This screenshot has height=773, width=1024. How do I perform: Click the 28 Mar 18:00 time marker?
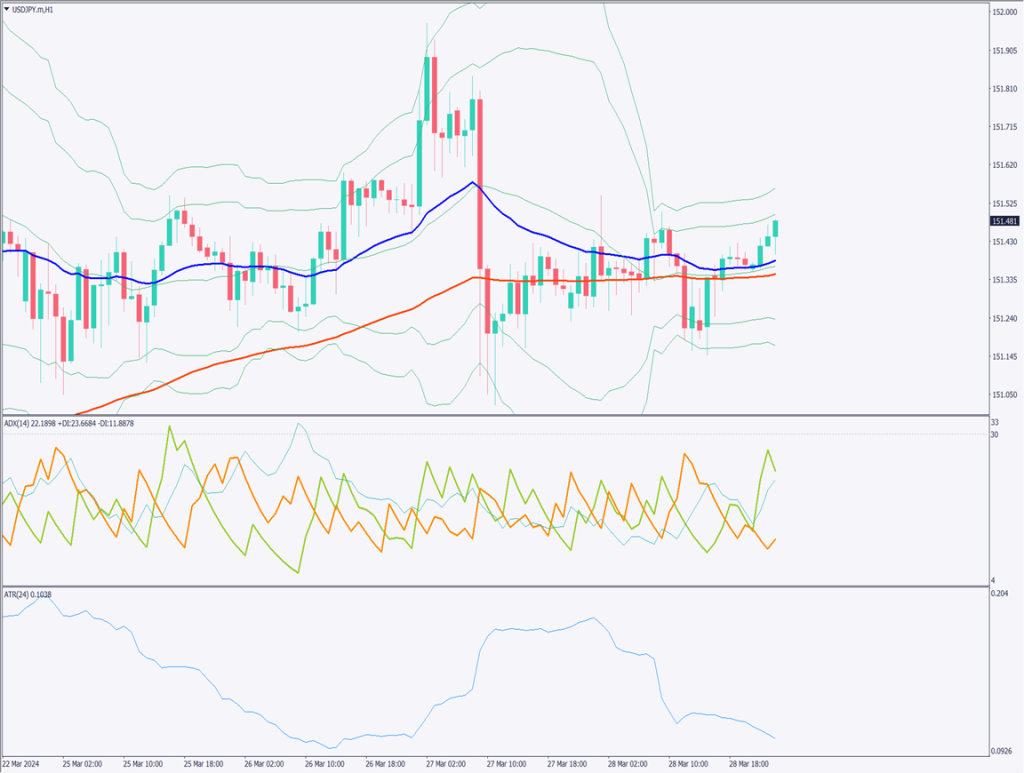click(750, 763)
